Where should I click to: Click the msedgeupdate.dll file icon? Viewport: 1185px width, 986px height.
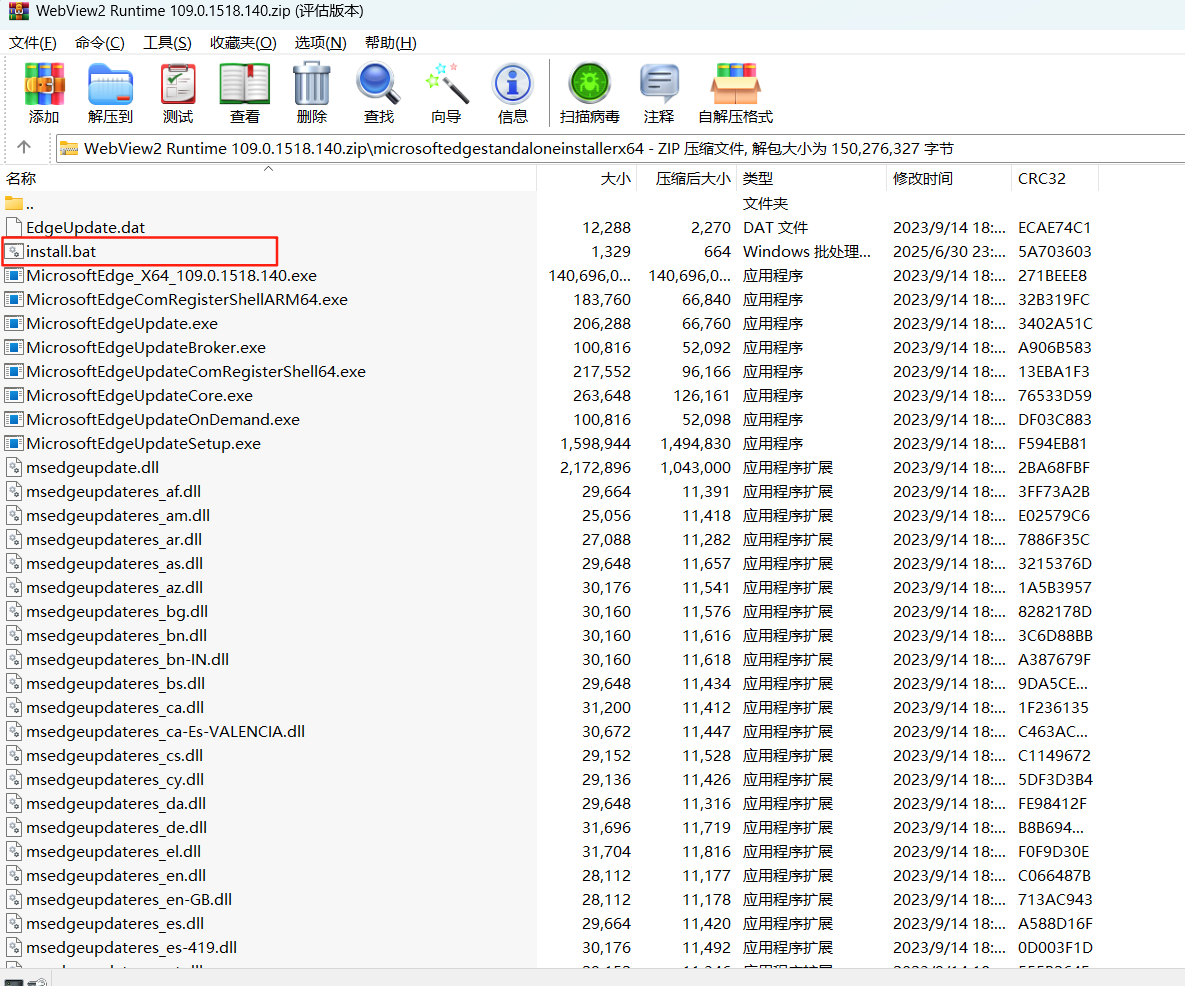[x=14, y=467]
